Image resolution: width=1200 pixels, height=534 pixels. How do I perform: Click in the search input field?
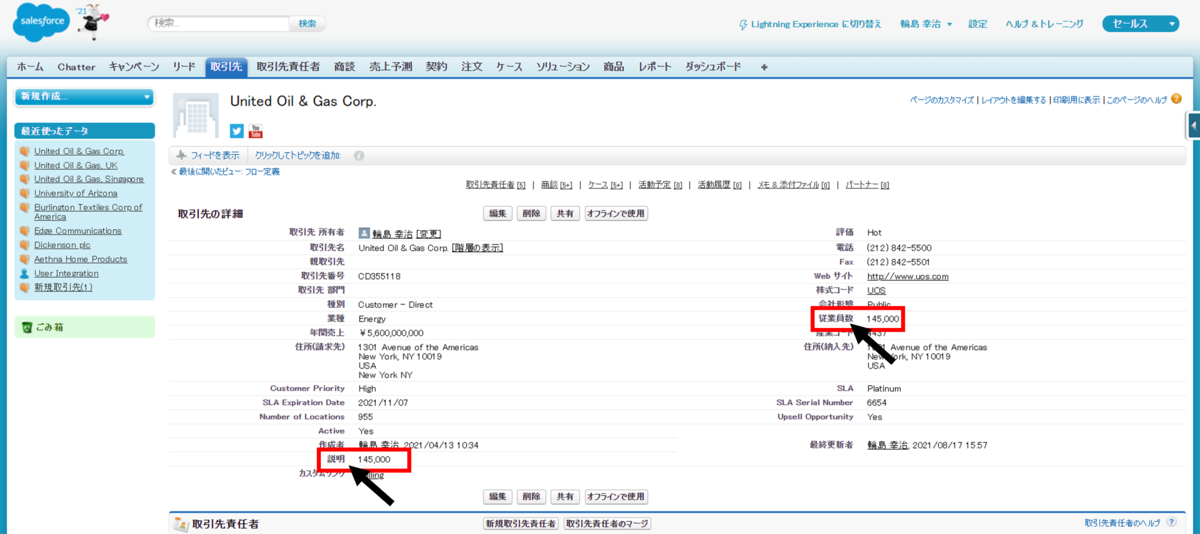coord(218,23)
